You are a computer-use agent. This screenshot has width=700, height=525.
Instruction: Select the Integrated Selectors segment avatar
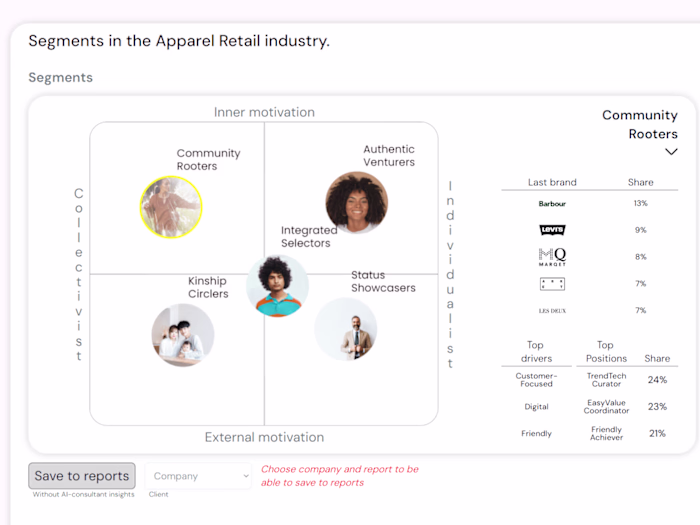(277, 285)
